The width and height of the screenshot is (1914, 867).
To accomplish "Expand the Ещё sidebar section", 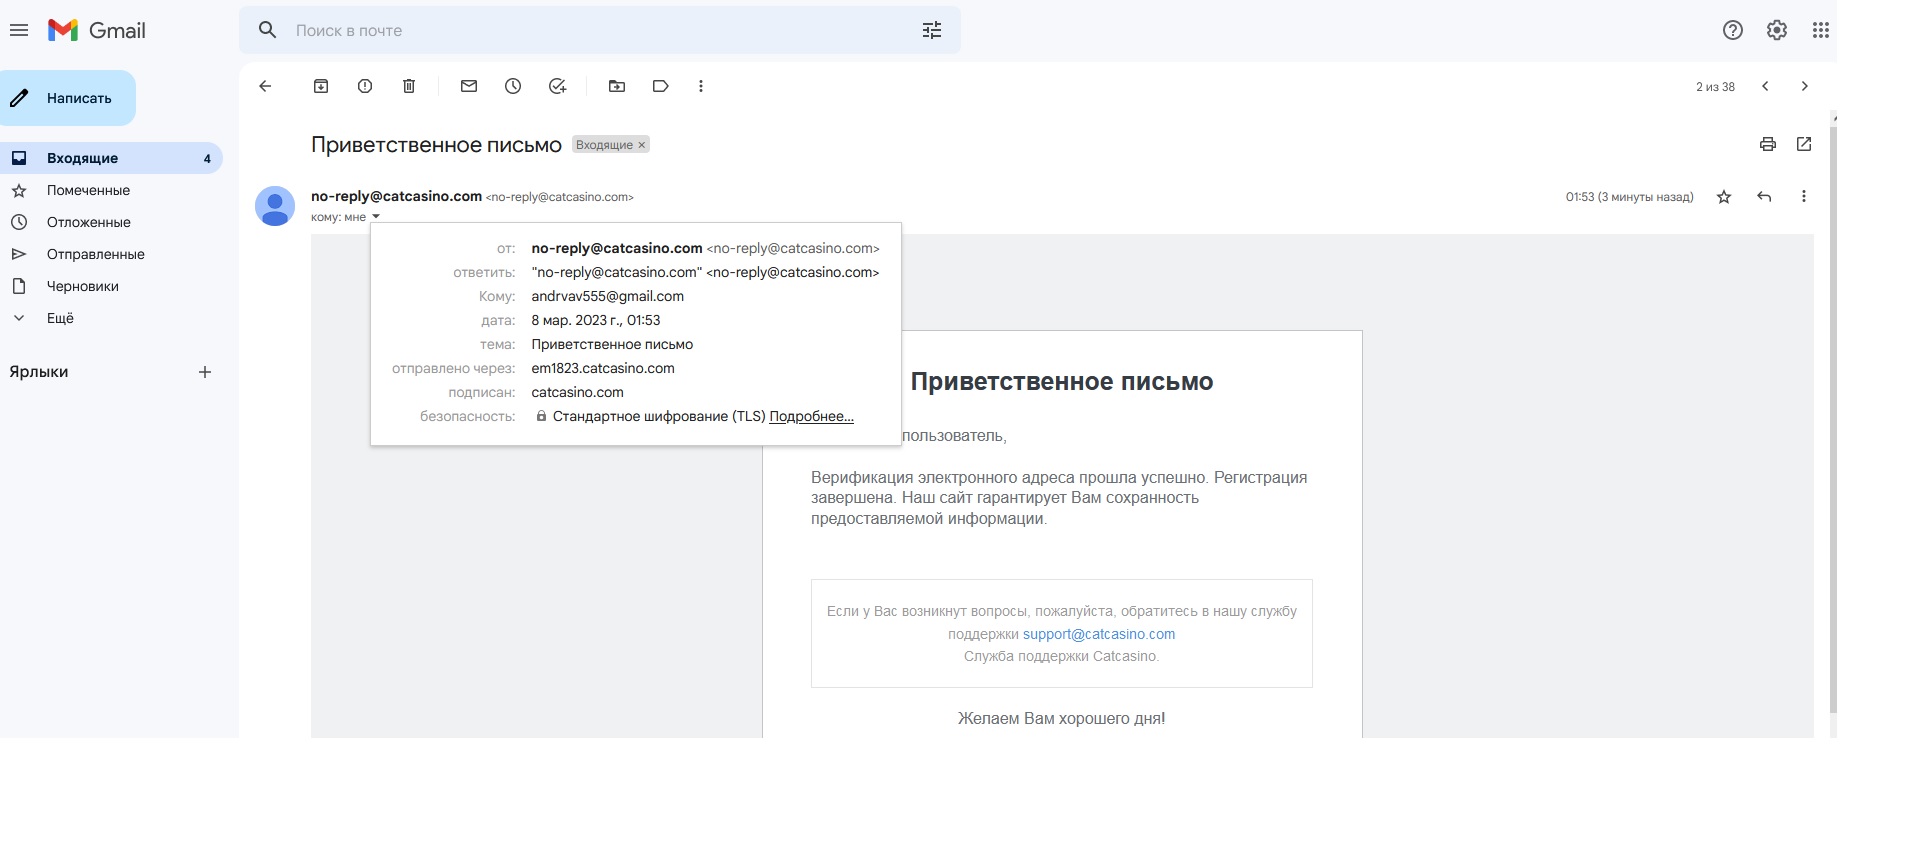I will click(x=60, y=318).
